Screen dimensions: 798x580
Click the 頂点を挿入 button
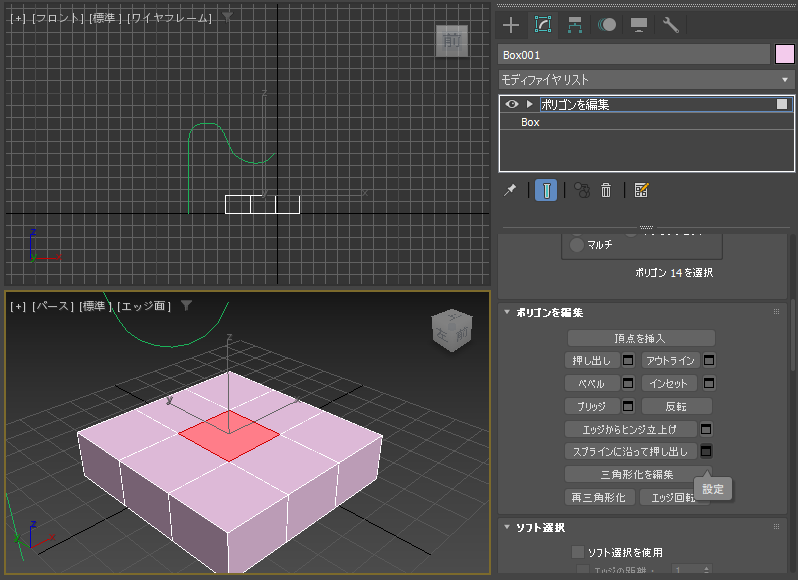(x=641, y=338)
